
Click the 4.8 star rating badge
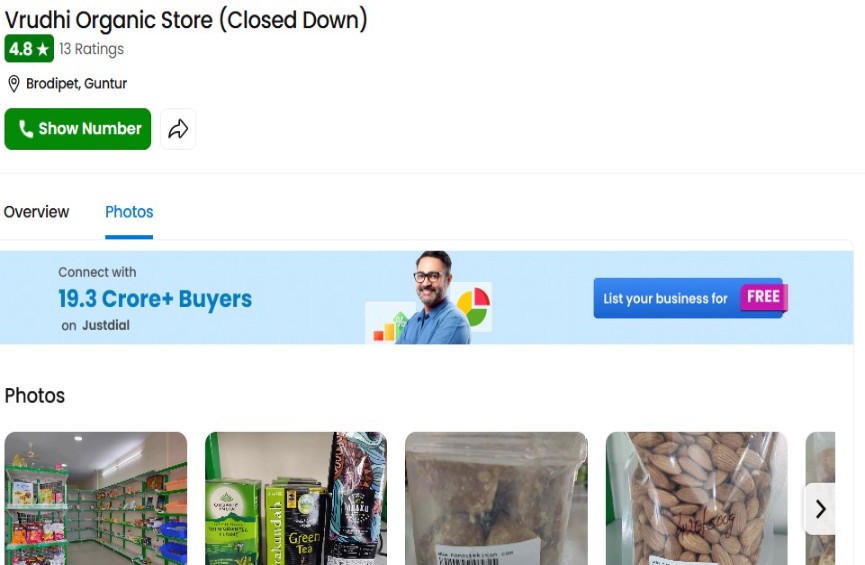tap(29, 49)
